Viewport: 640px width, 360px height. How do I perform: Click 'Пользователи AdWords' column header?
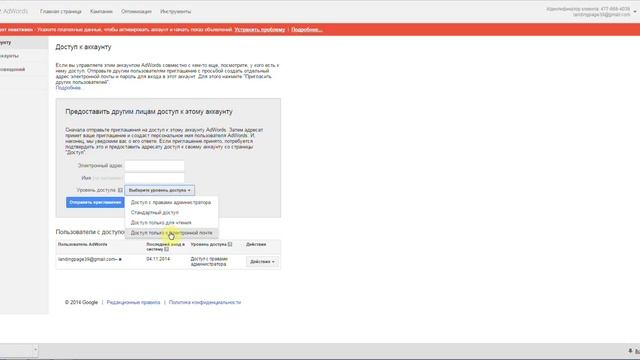[82, 244]
